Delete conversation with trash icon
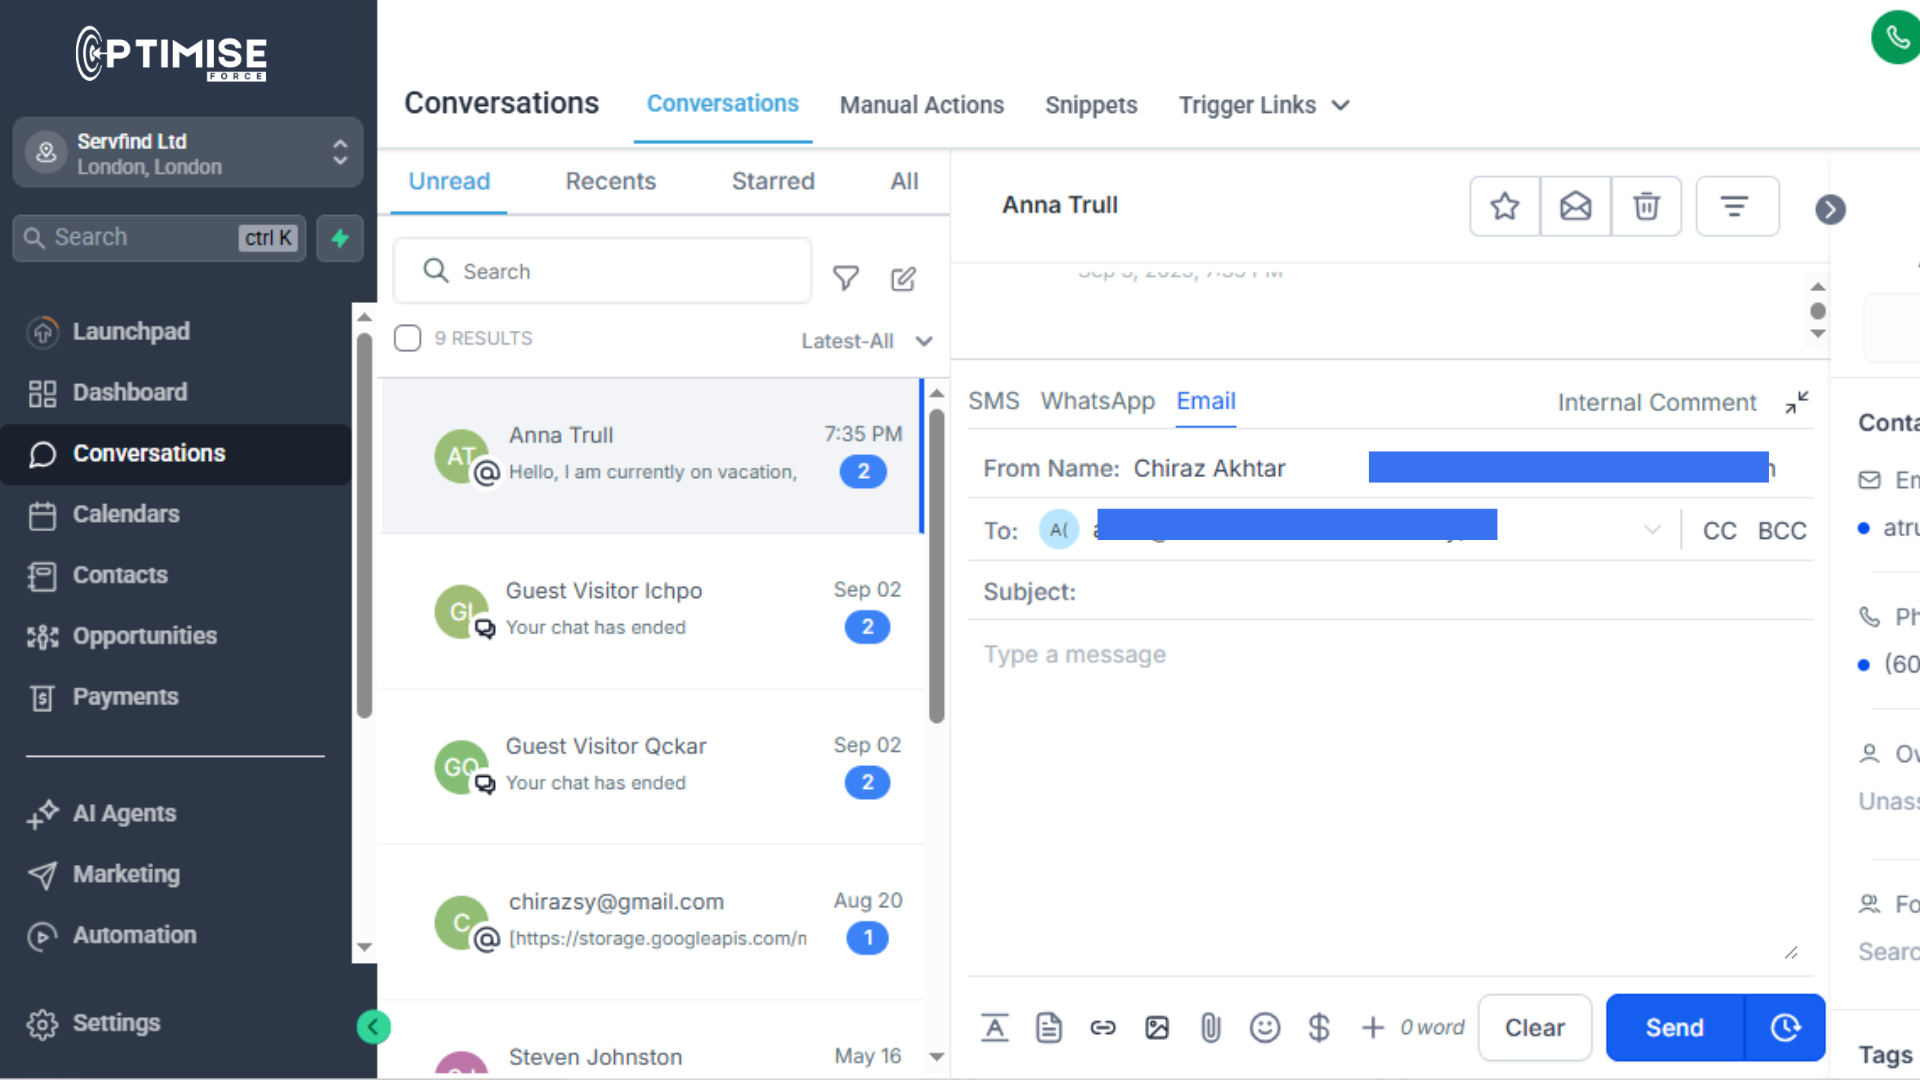Image resolution: width=1920 pixels, height=1080 pixels. [1646, 207]
